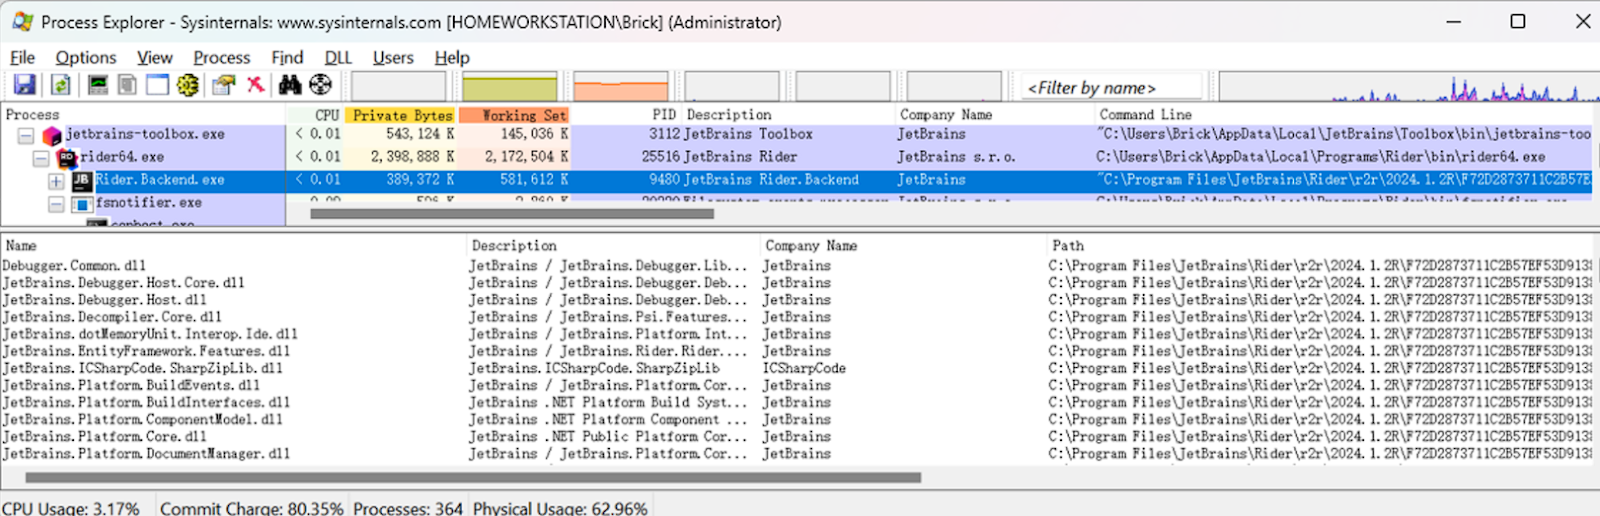
Task: Click the Save toolbar icon
Action: (x=25, y=86)
